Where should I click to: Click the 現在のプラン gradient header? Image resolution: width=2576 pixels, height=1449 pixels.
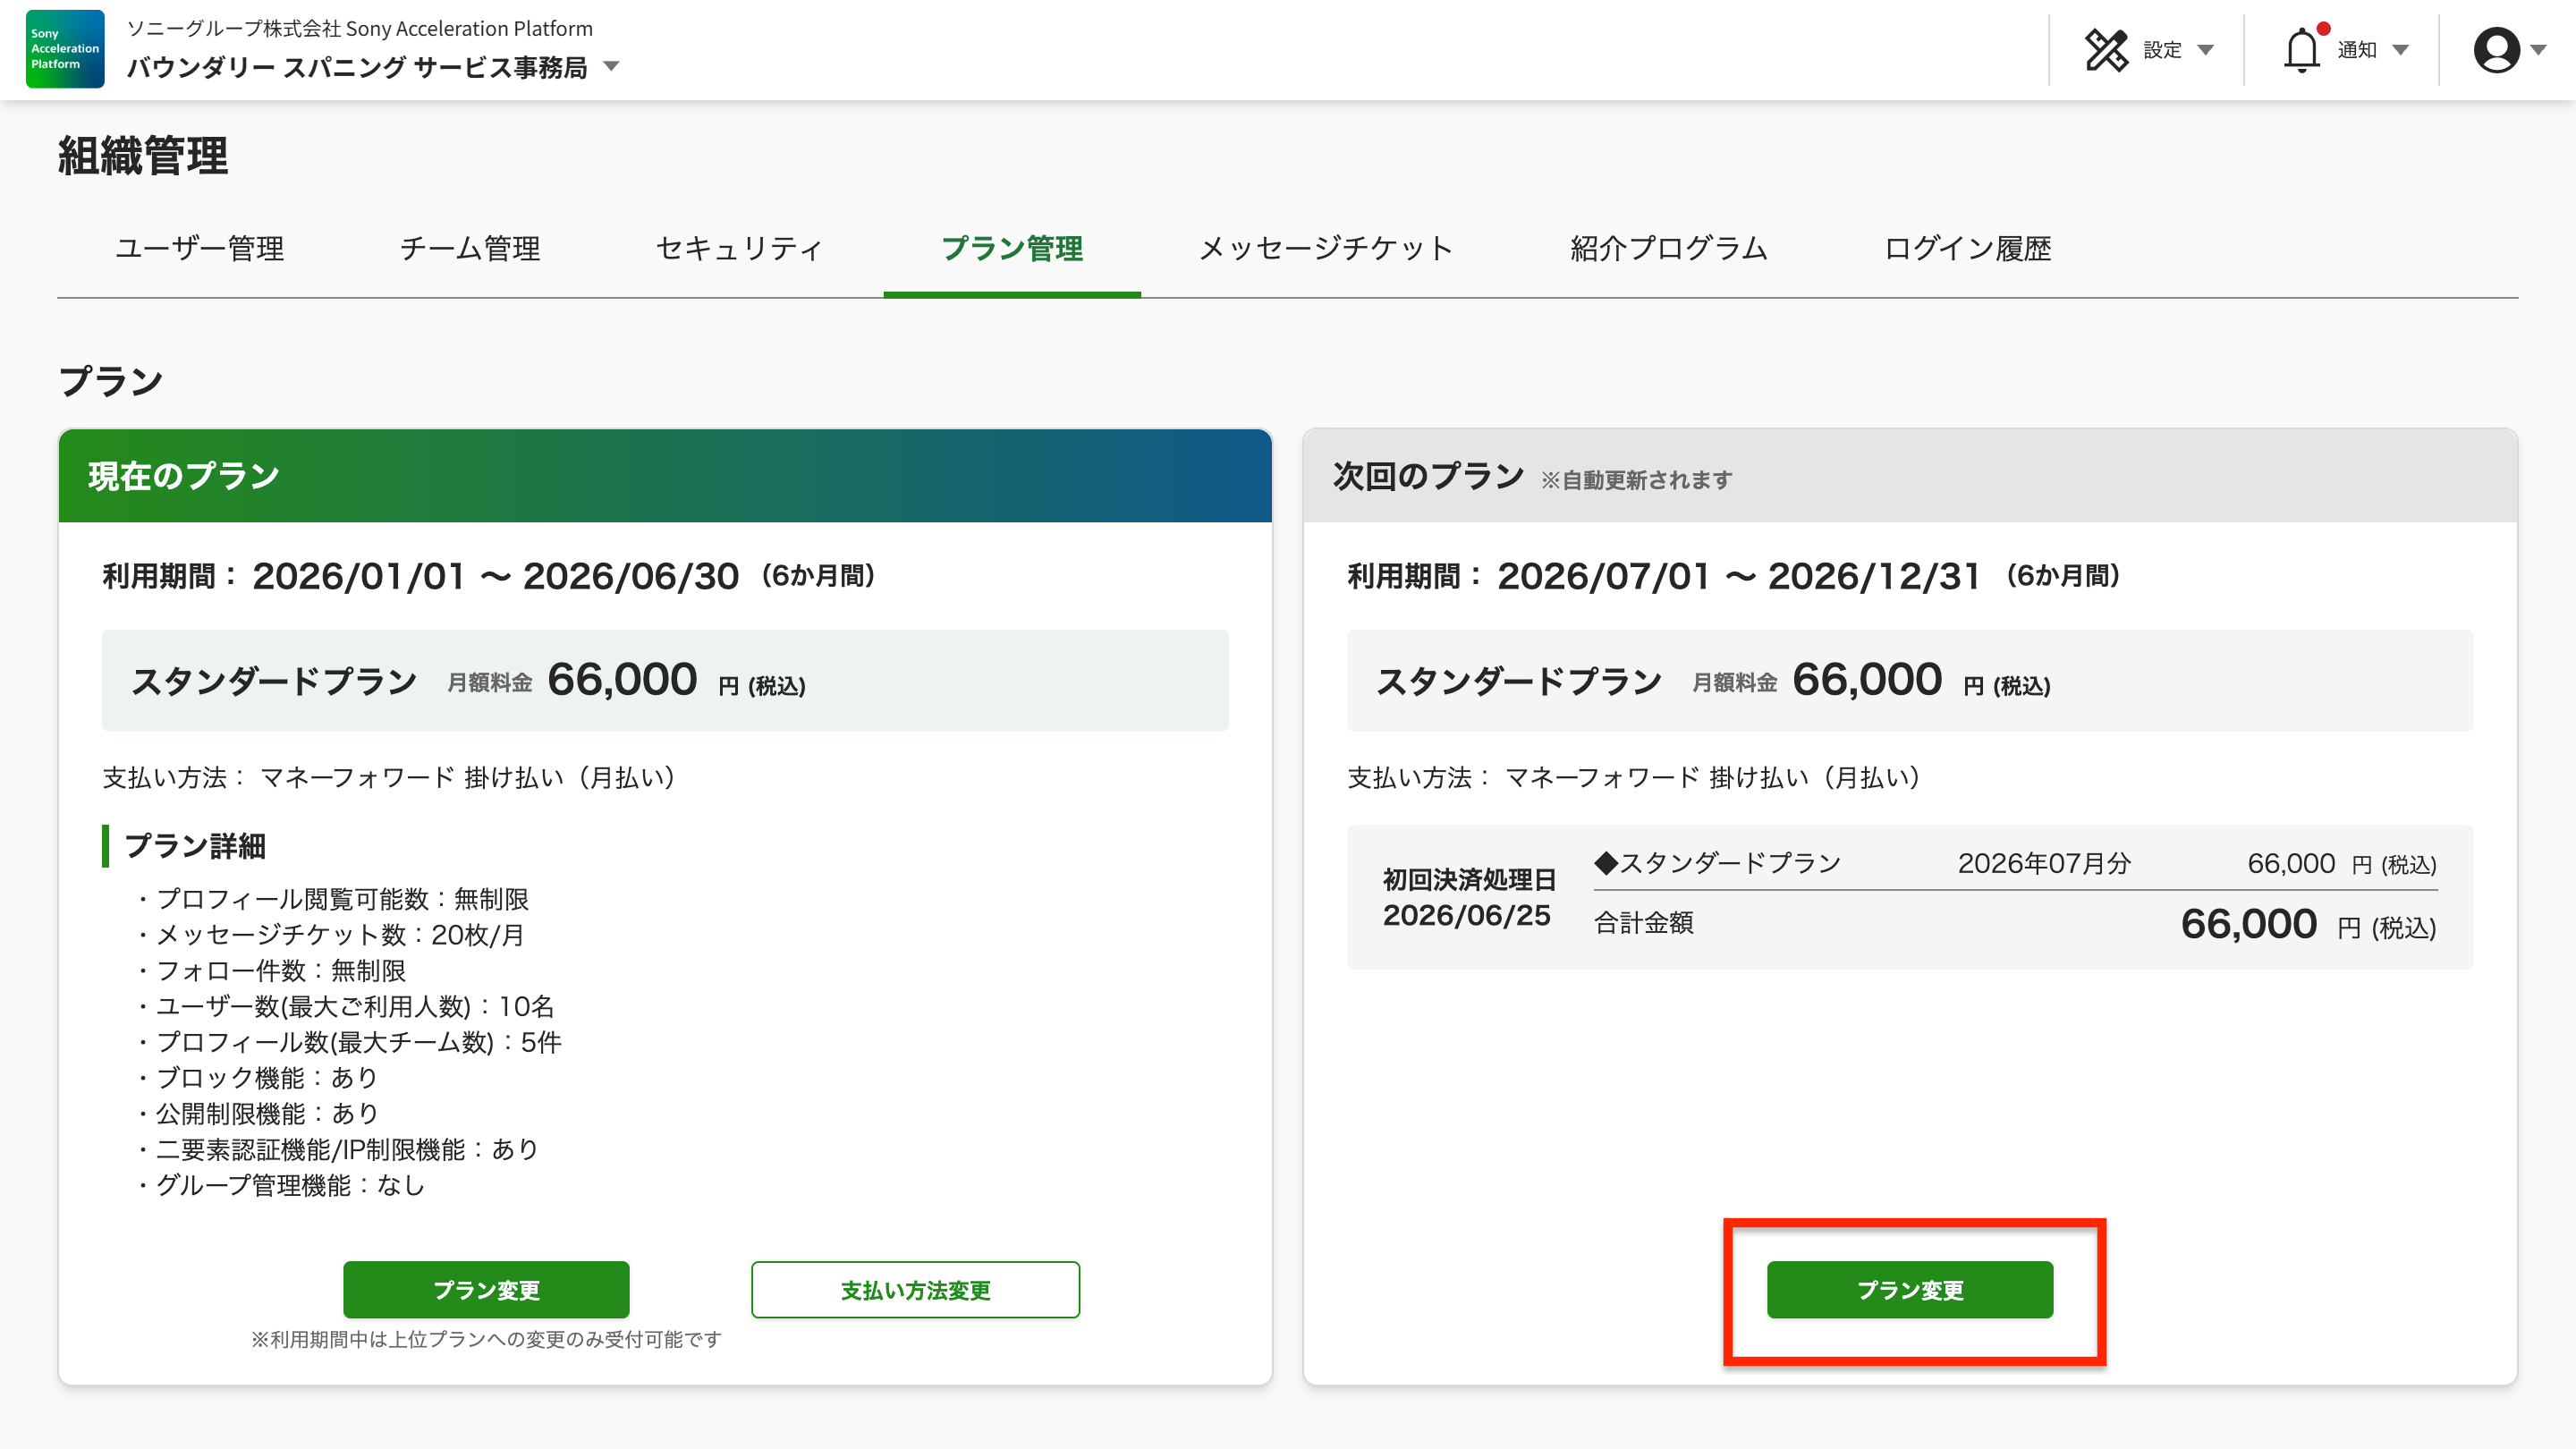[665, 476]
